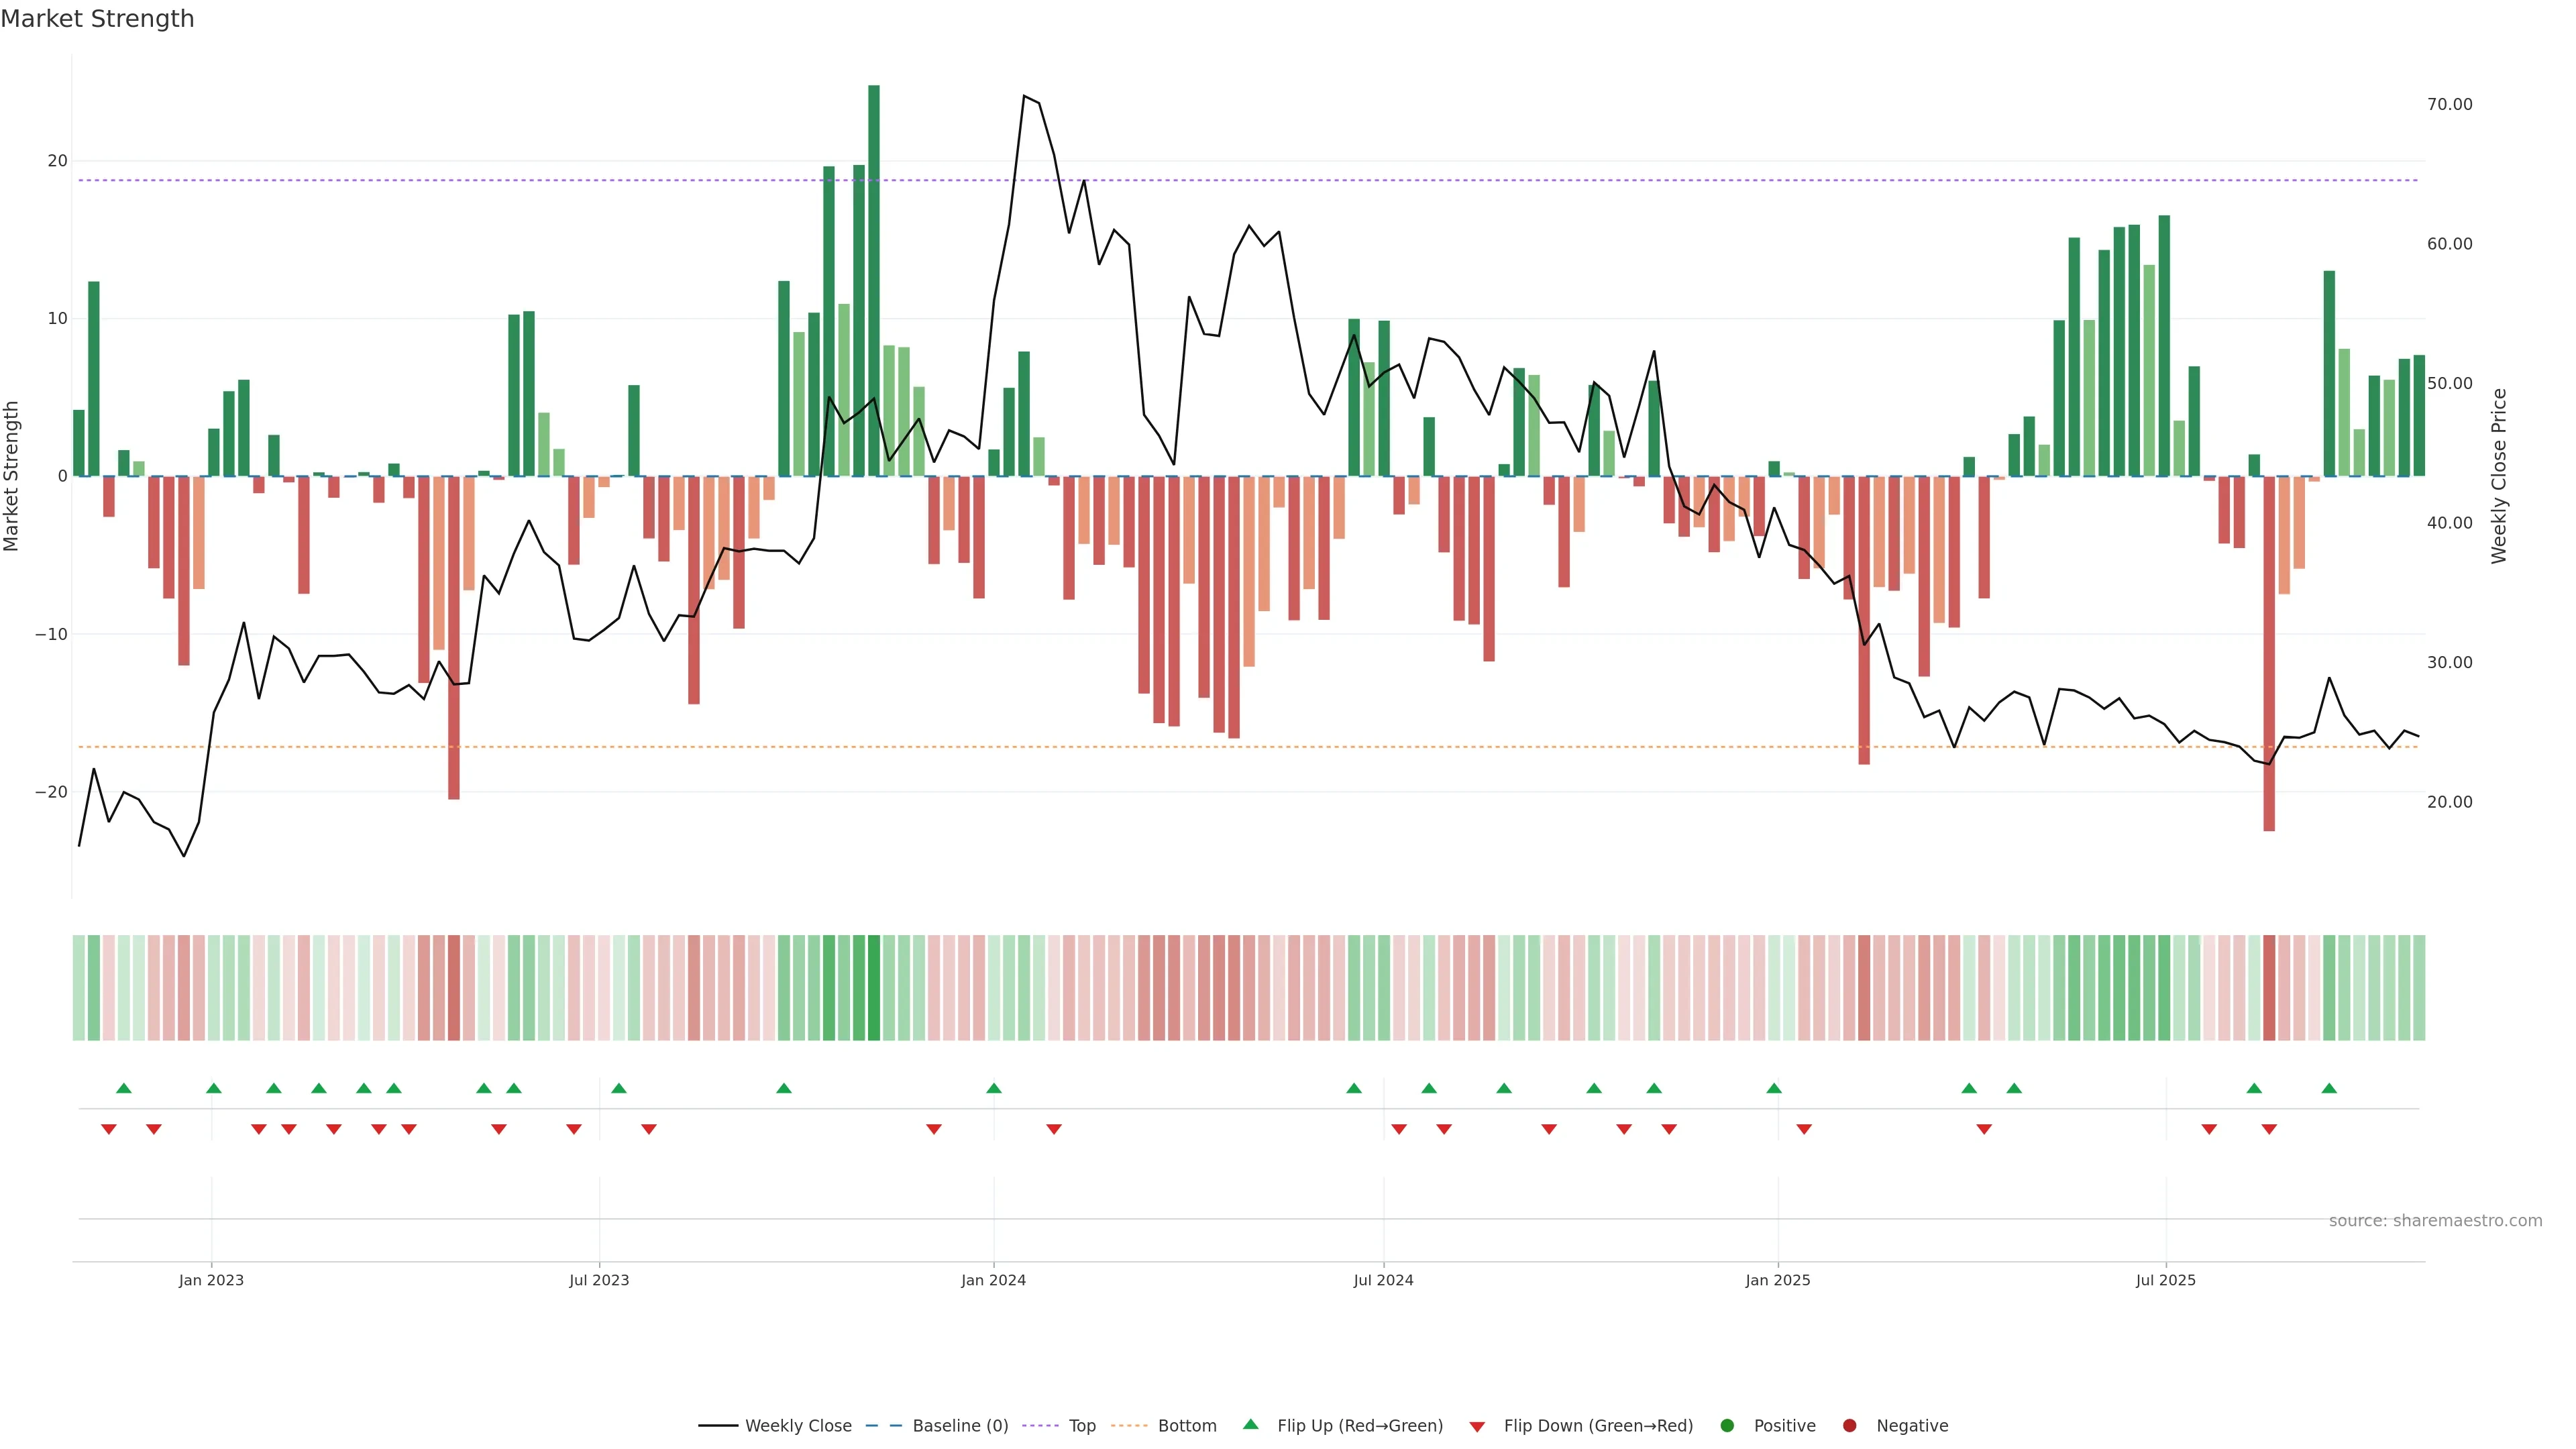Click the Market Strength chart title
The width and height of the screenshot is (2576, 1449).
[97, 18]
